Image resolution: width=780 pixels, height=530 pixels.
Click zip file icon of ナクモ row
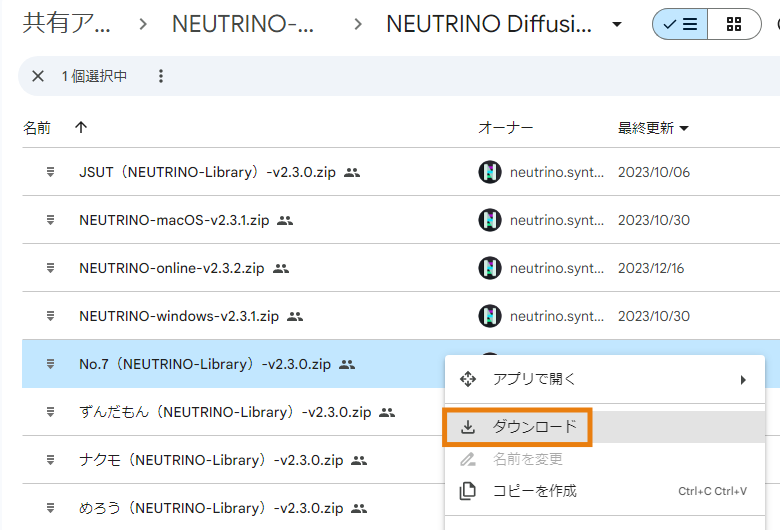point(50,460)
